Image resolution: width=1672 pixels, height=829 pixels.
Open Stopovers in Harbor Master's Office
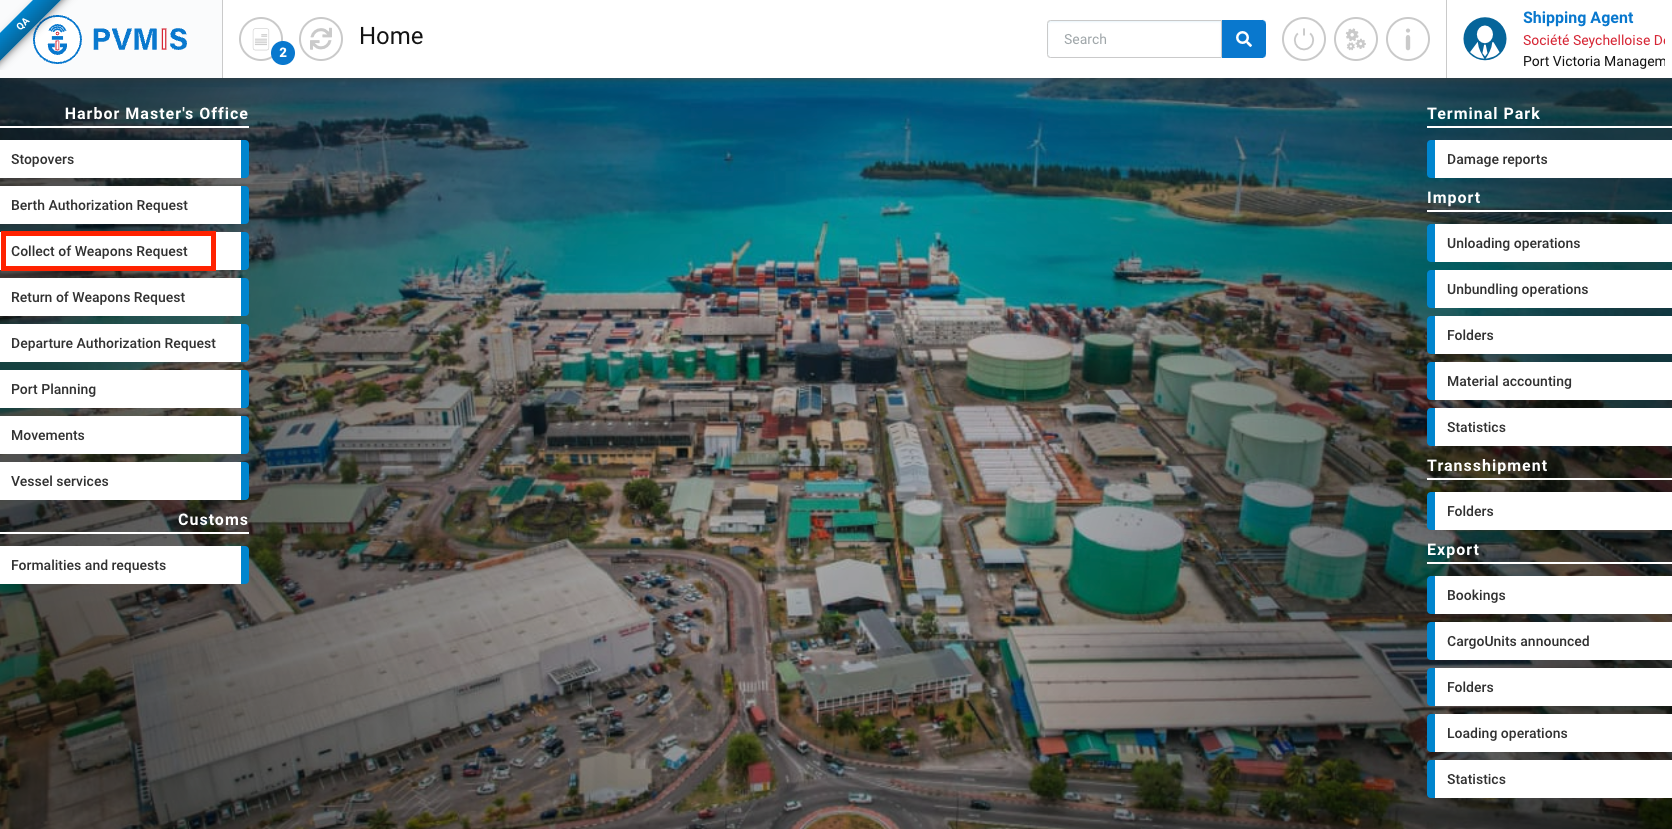coord(120,159)
